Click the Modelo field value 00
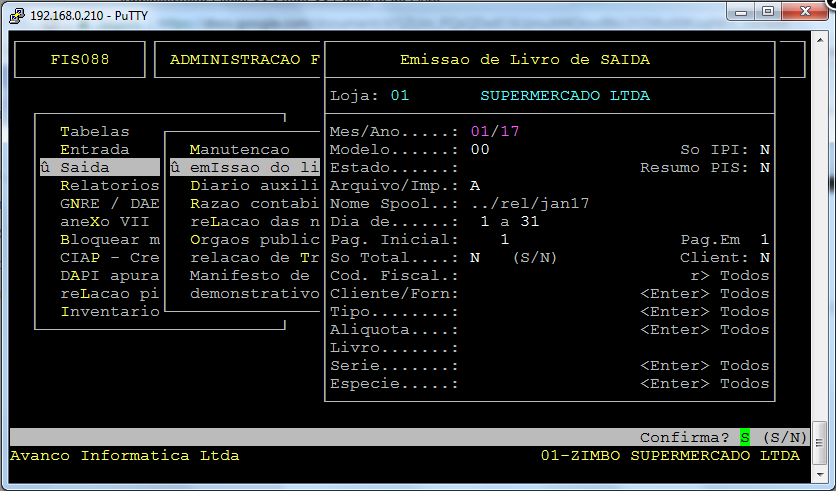 coord(480,149)
